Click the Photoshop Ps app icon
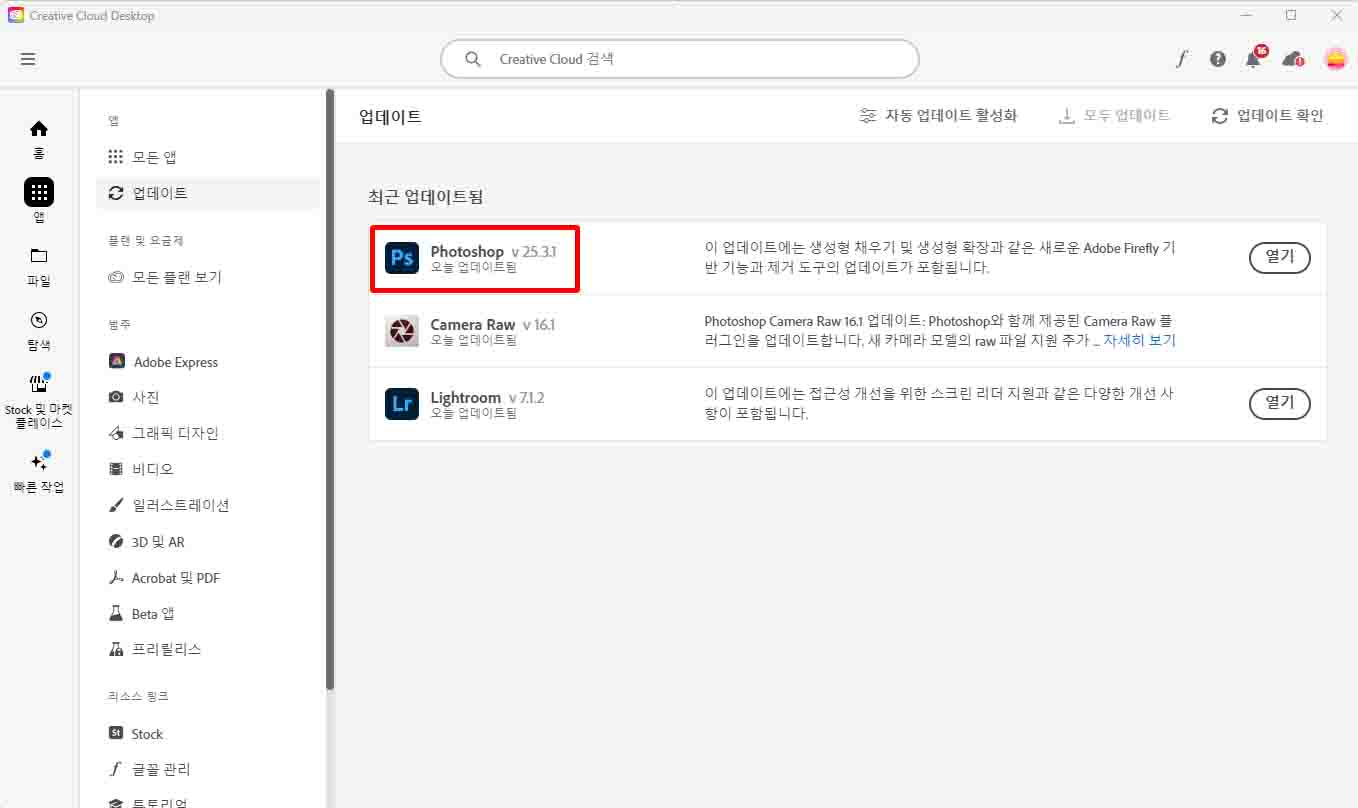1358x808 pixels. [x=402, y=258]
